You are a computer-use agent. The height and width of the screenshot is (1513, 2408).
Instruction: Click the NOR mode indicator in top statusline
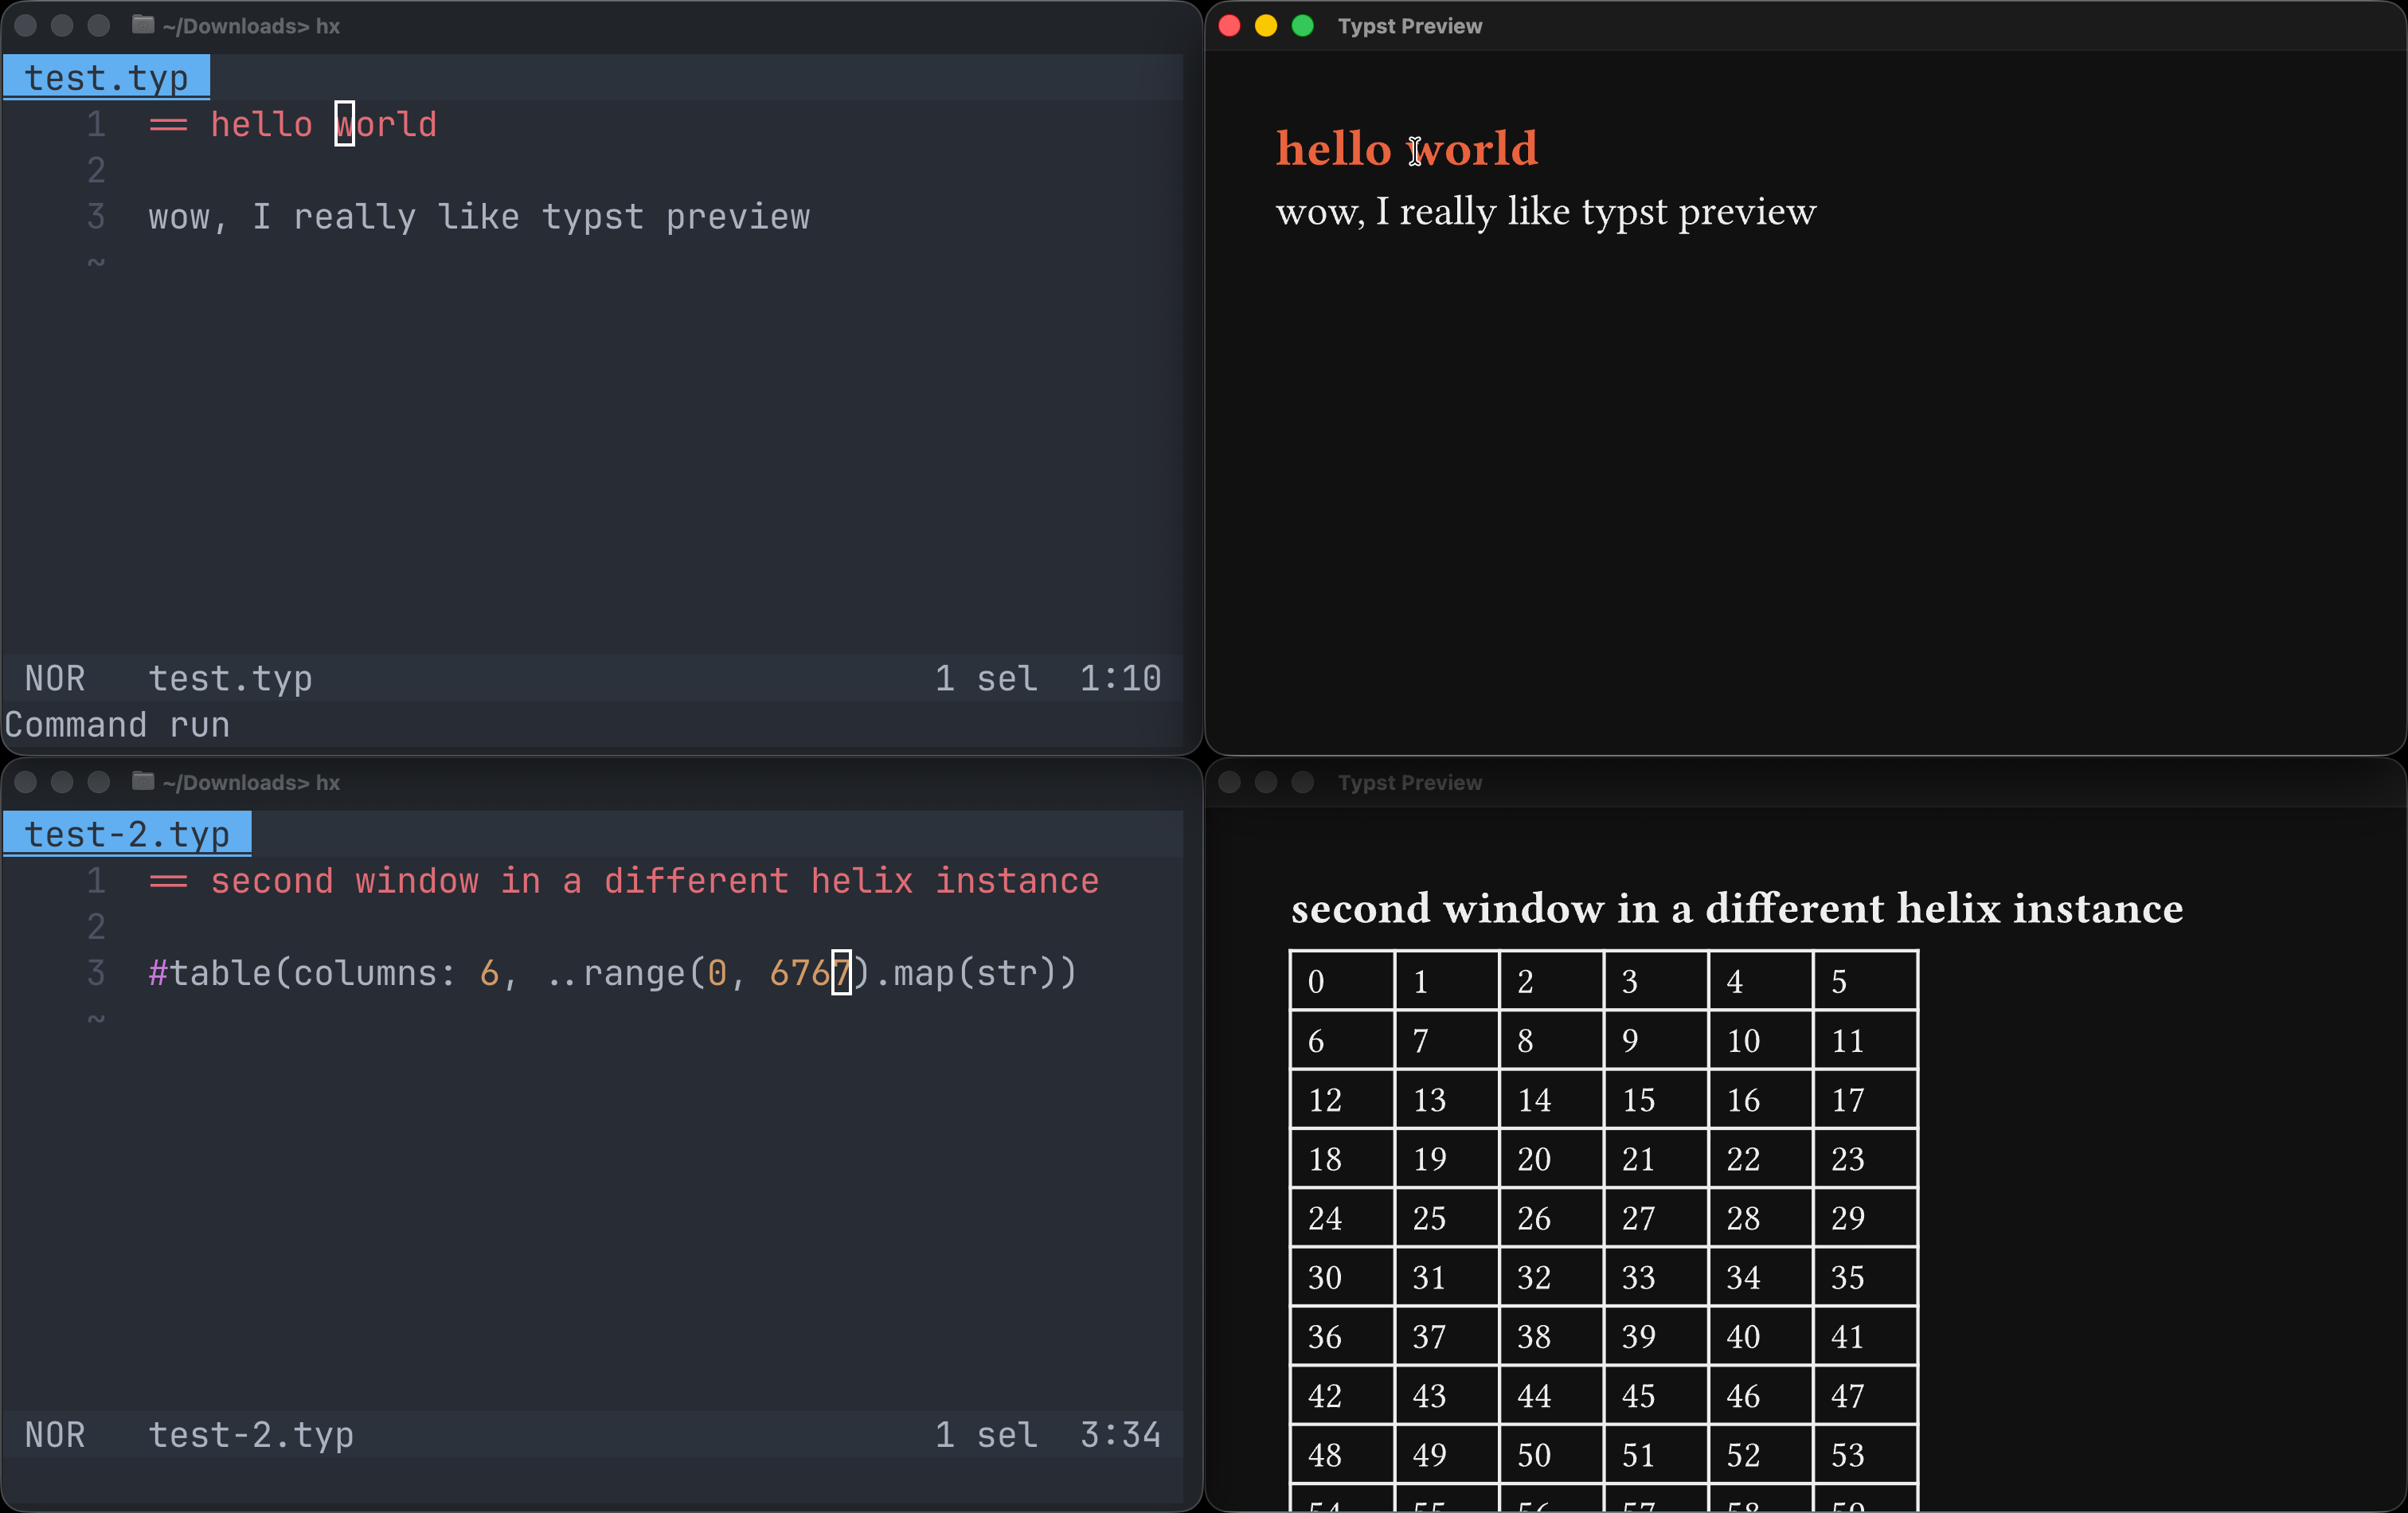point(55,678)
